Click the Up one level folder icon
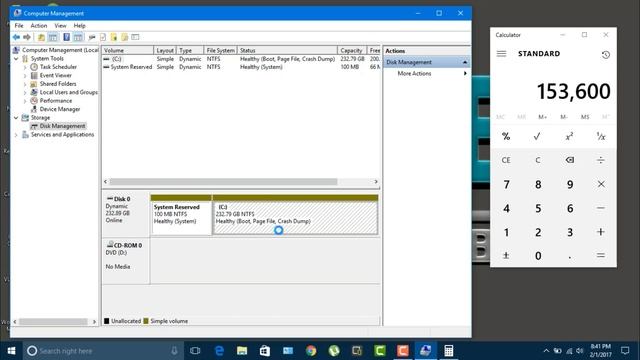The height and width of the screenshot is (360, 640). click(x=41, y=37)
